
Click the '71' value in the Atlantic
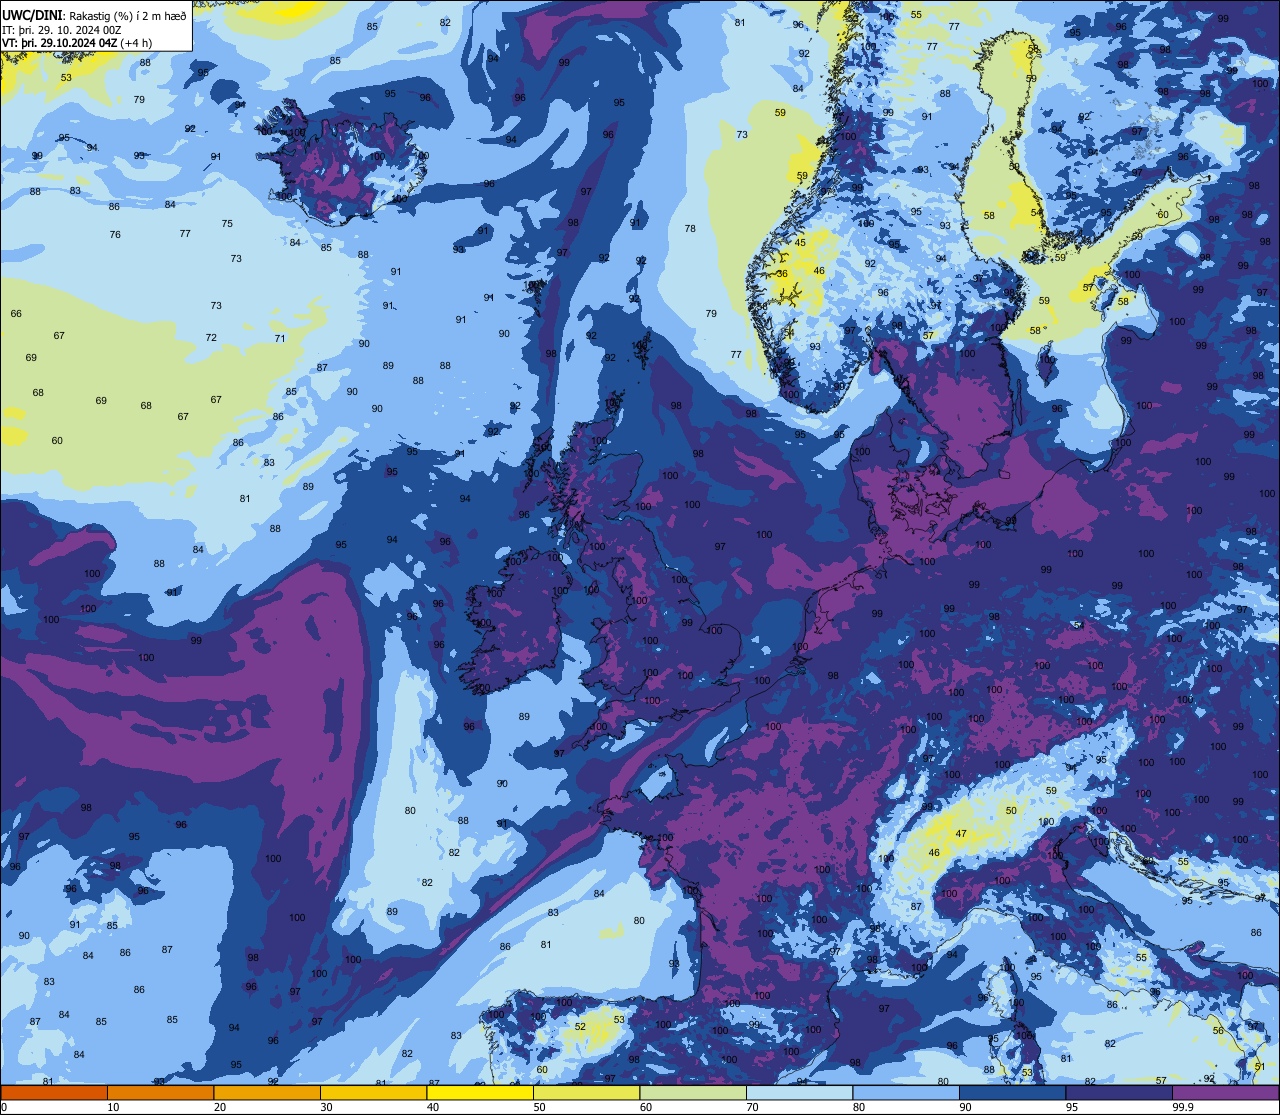point(280,338)
